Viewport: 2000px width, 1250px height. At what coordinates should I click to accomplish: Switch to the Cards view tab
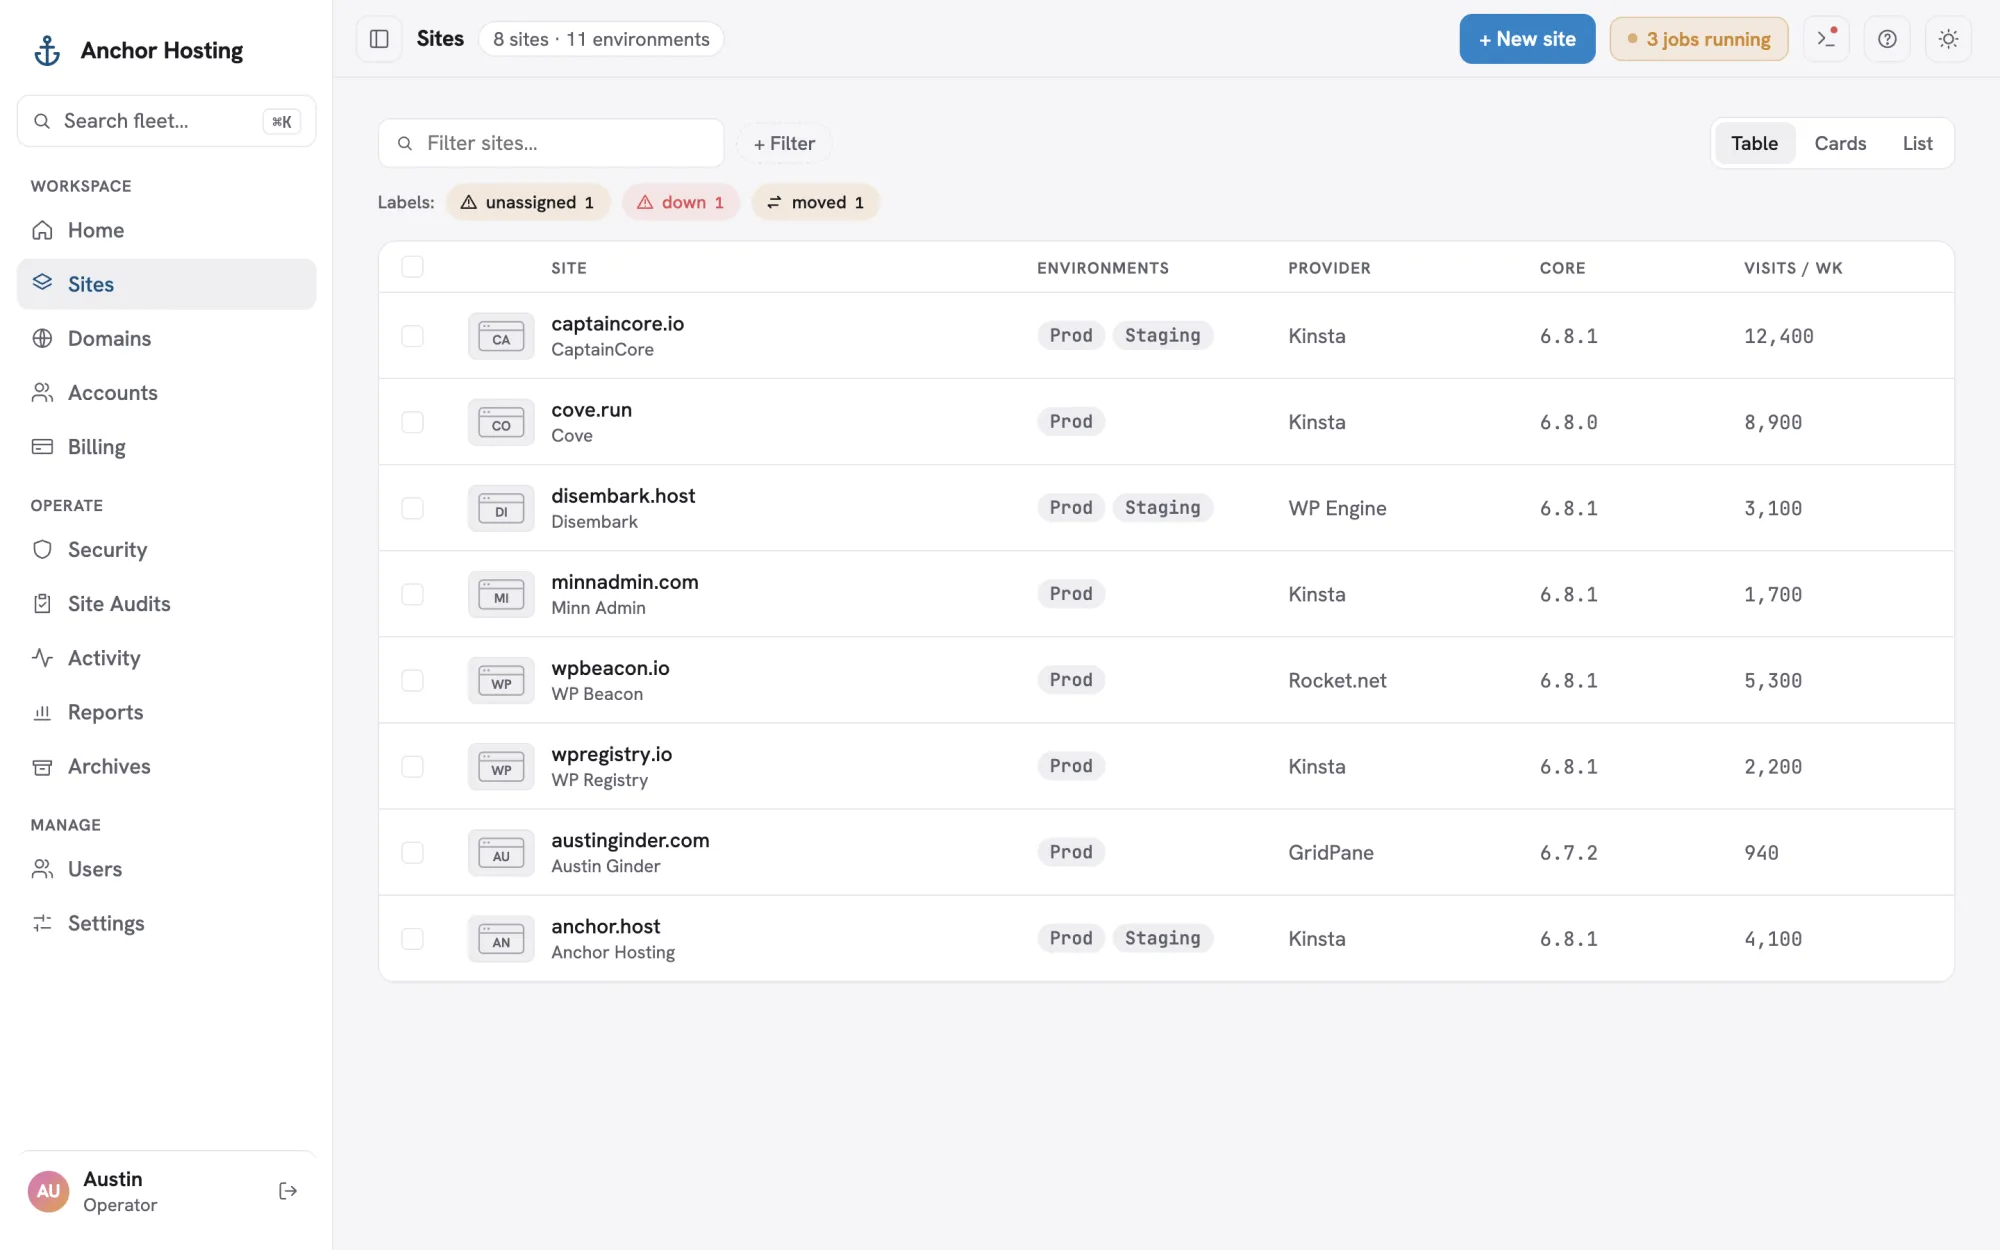[1840, 143]
